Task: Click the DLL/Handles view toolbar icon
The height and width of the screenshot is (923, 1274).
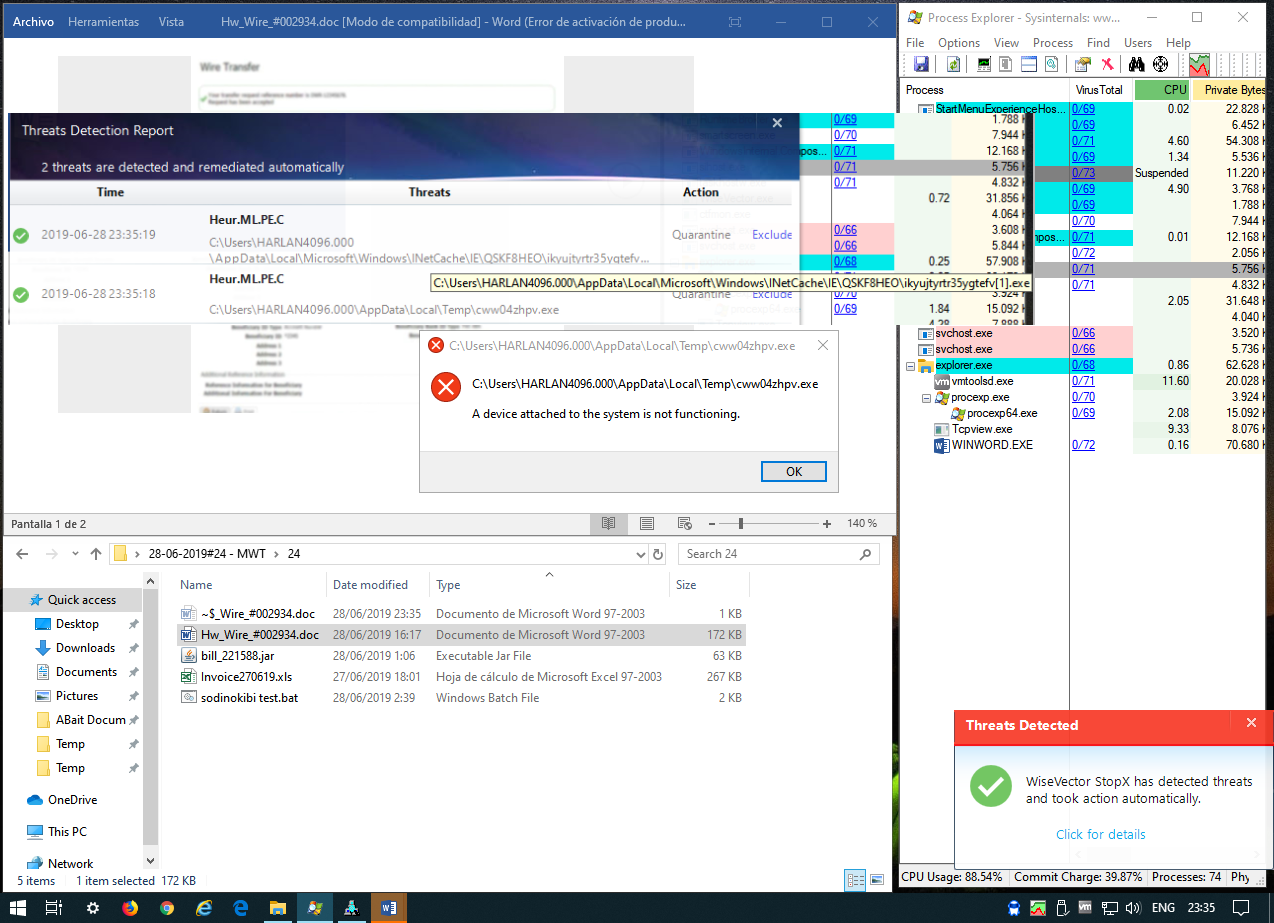Action: 1051,65
